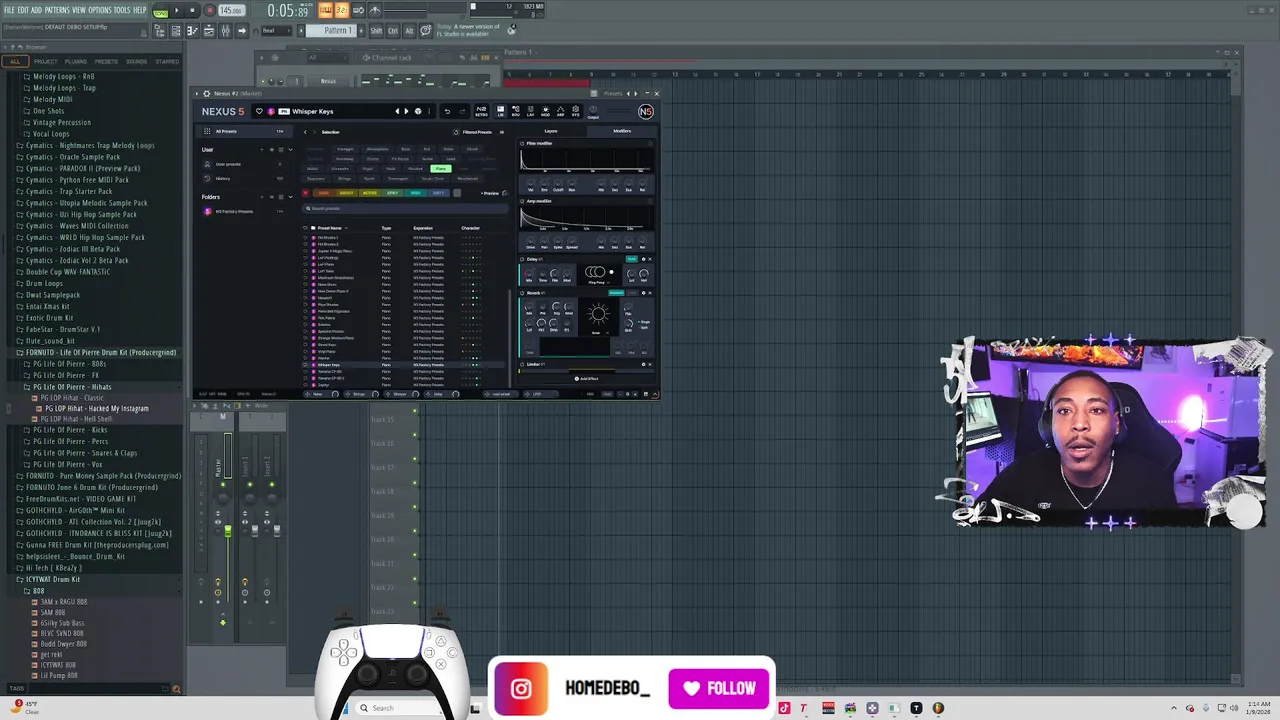Open the Beat snap dropdown
The width and height of the screenshot is (1280, 720).
(x=276, y=31)
